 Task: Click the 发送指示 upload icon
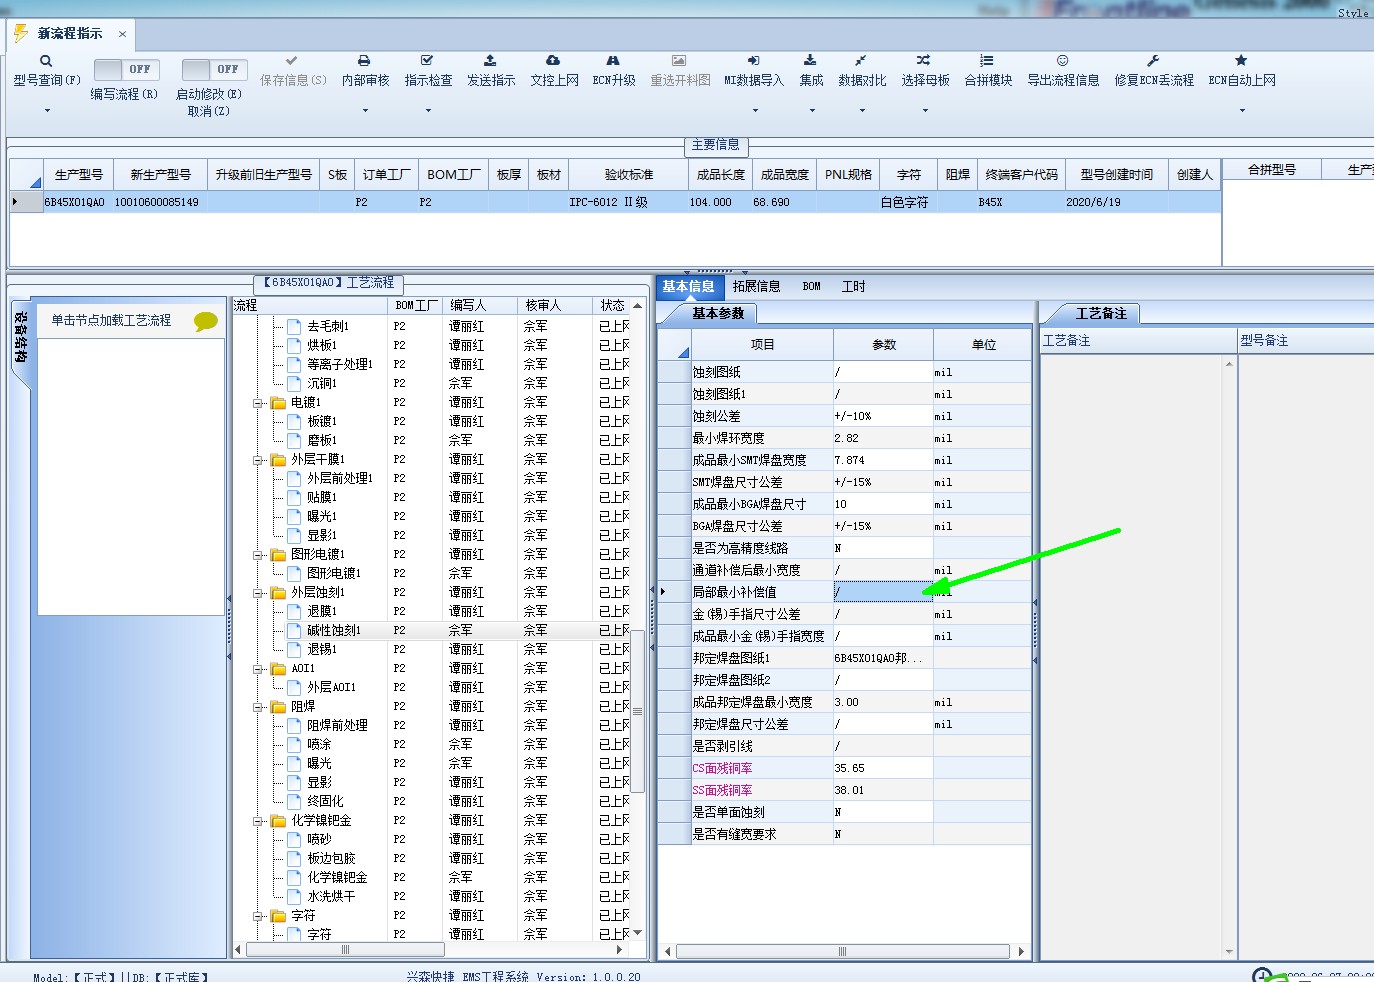490,61
